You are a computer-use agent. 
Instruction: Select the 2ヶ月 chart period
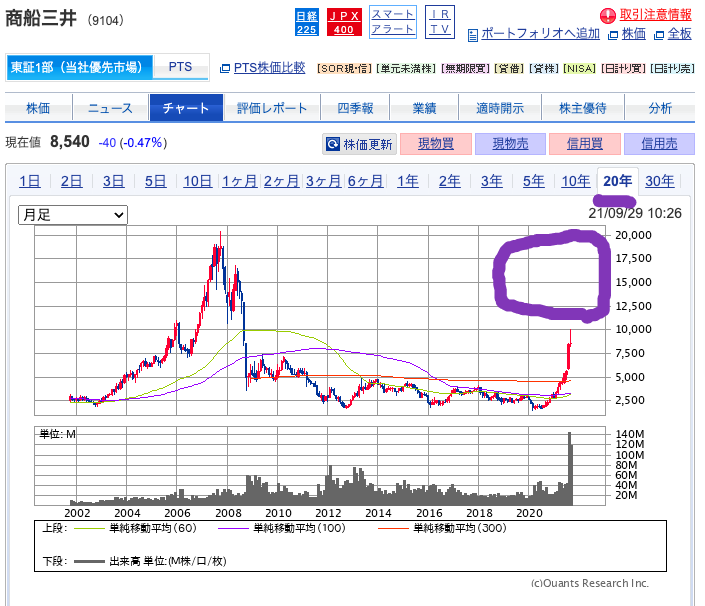[281, 182]
